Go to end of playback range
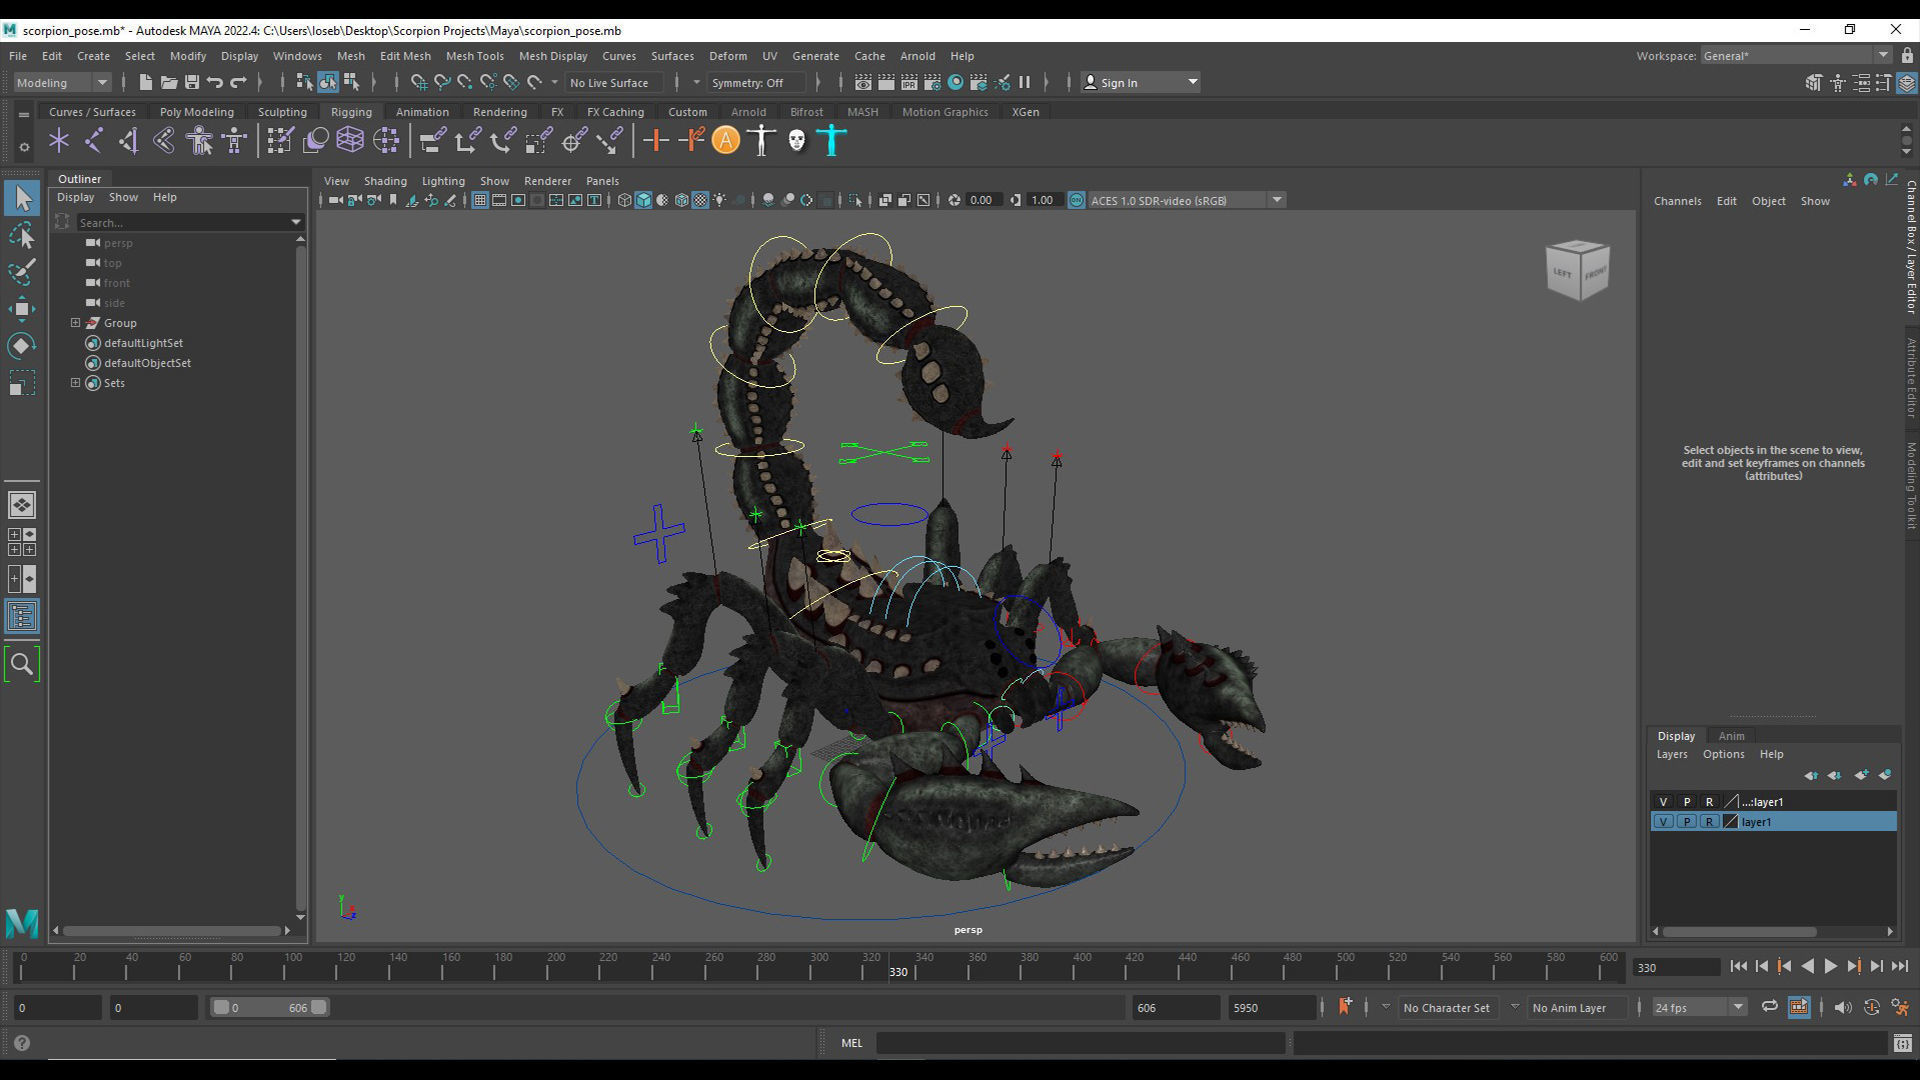Image resolution: width=1920 pixels, height=1080 pixels. click(x=1900, y=966)
